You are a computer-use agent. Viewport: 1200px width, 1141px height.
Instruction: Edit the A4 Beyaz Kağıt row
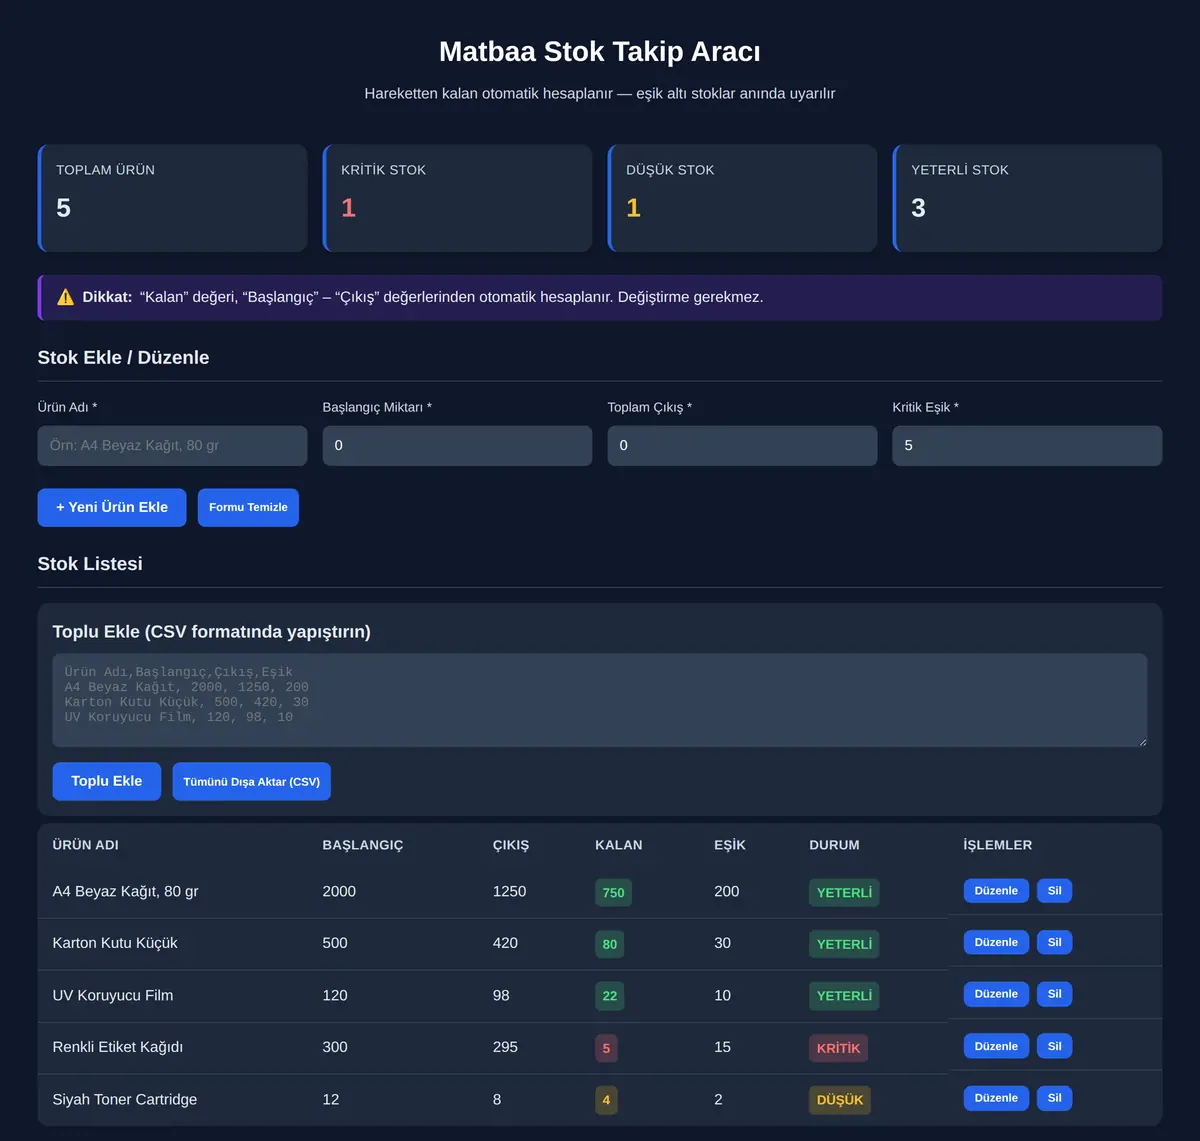(x=996, y=891)
